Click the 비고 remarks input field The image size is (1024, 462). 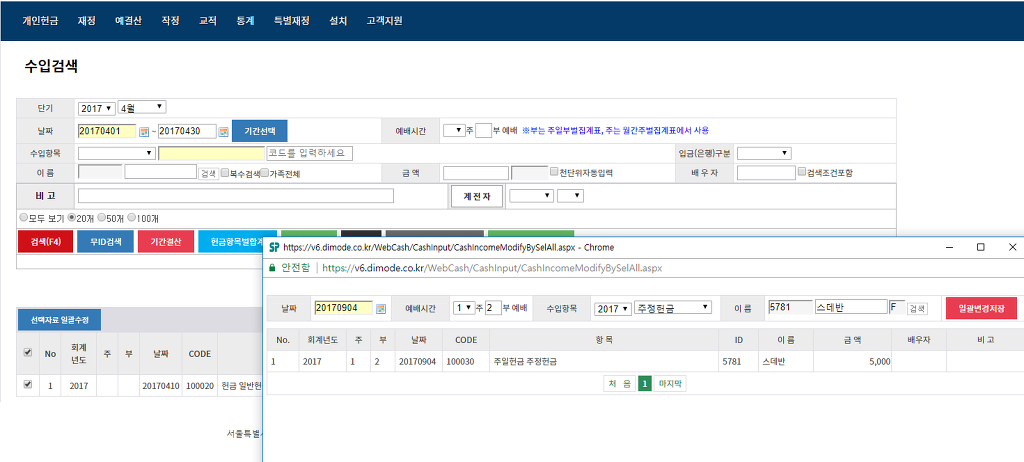tap(235, 196)
